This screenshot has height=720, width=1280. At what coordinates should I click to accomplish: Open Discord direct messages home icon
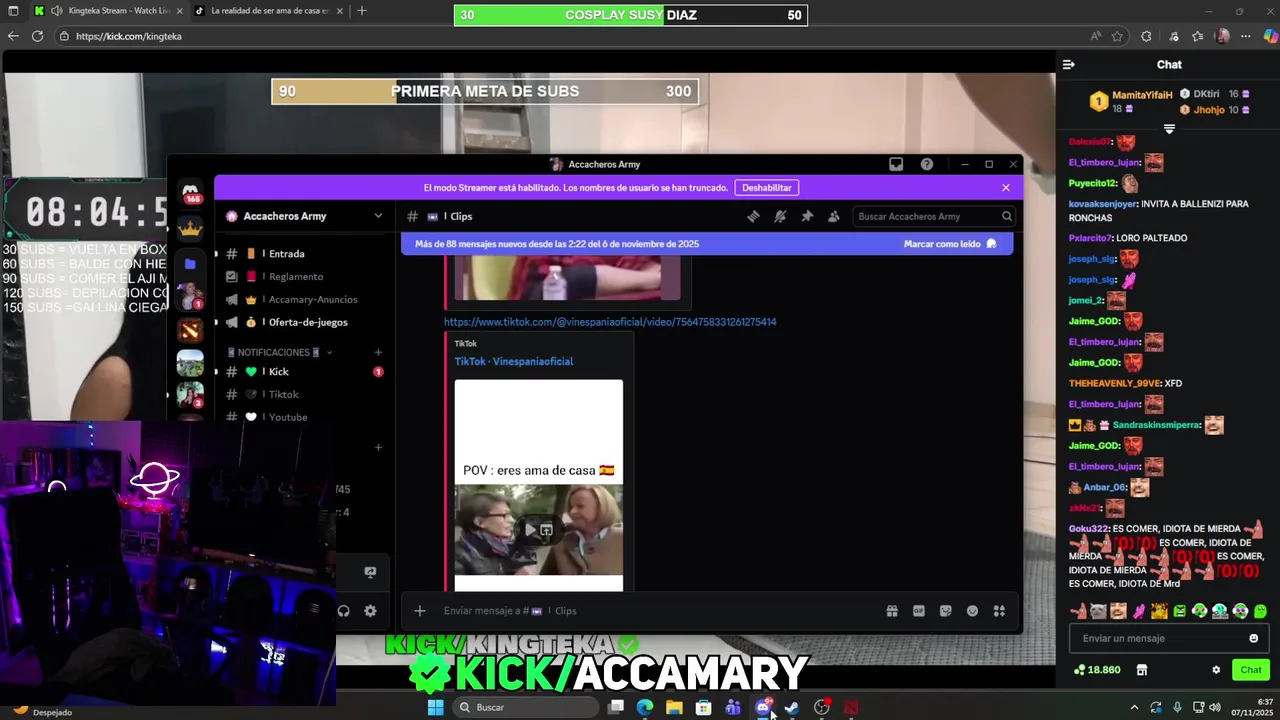[x=190, y=192]
